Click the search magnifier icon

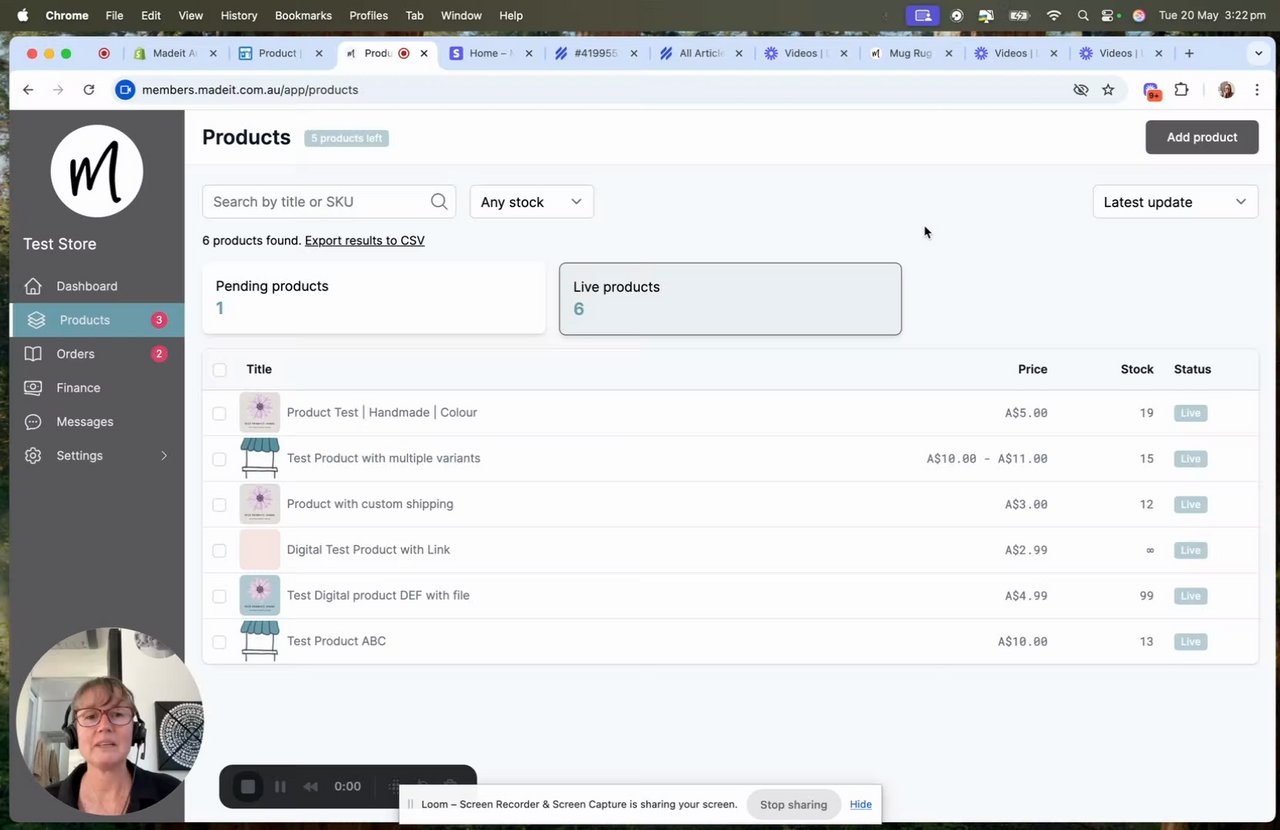(439, 201)
